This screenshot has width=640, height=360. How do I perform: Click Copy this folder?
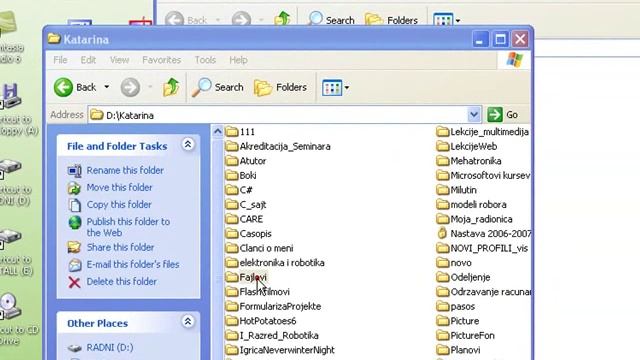coord(119,204)
